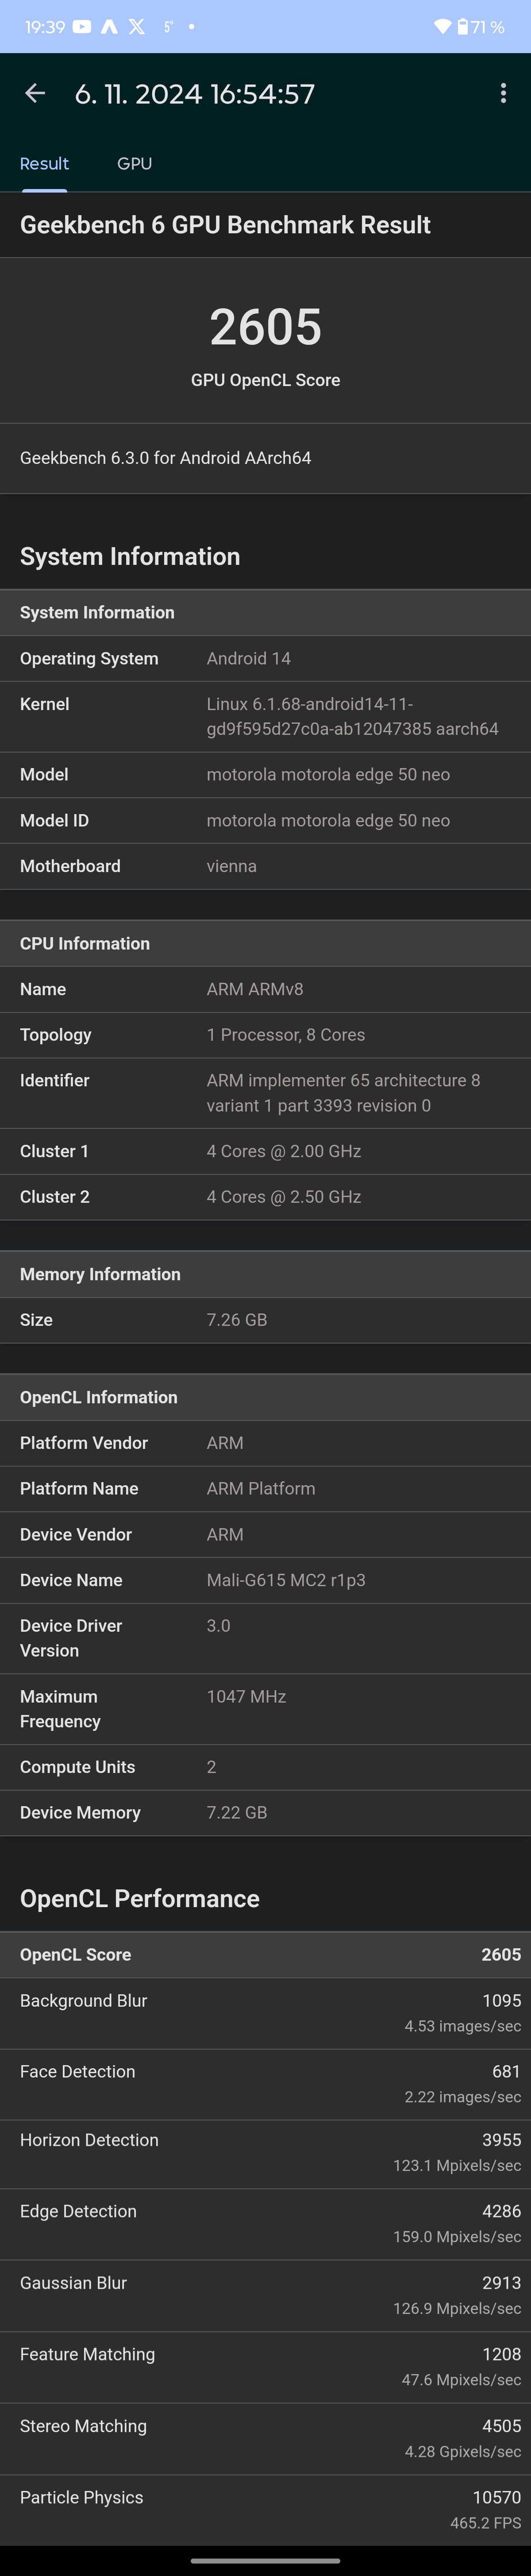Screen dimensions: 531x2576
Task: Tap the back arrow in the header
Action: point(35,94)
